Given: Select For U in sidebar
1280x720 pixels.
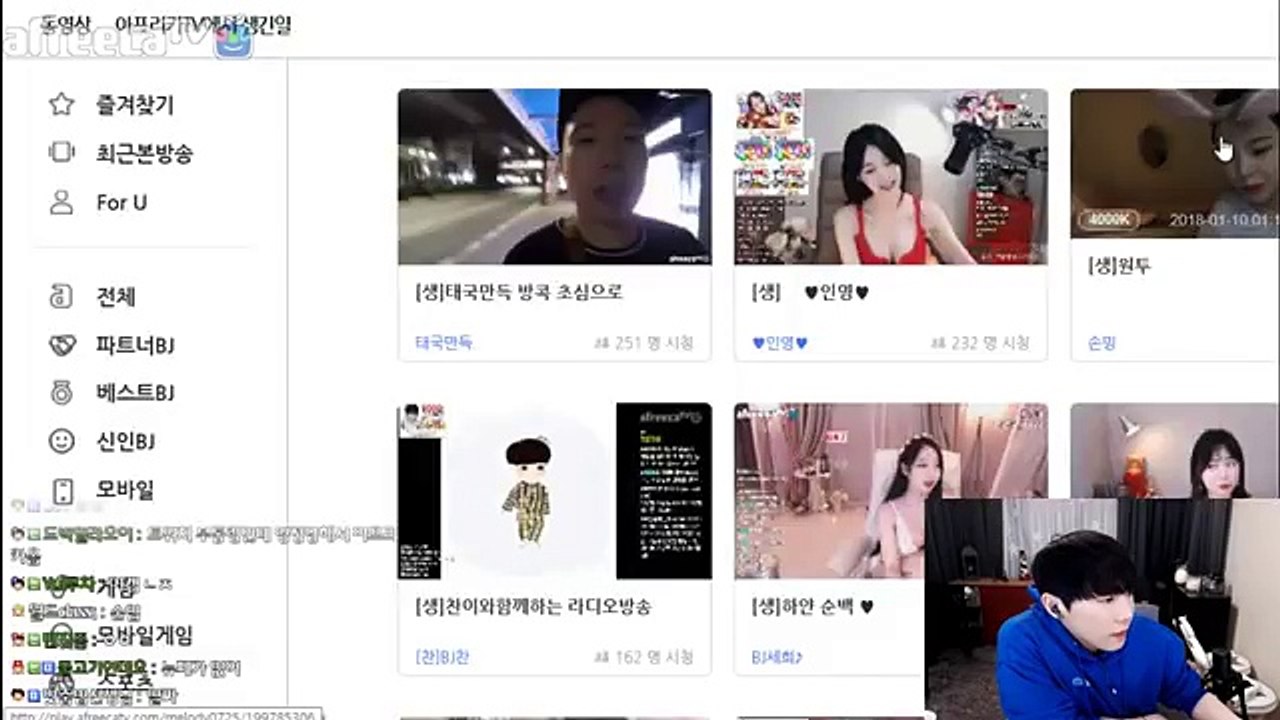Looking at the screenshot, I should click(x=121, y=202).
